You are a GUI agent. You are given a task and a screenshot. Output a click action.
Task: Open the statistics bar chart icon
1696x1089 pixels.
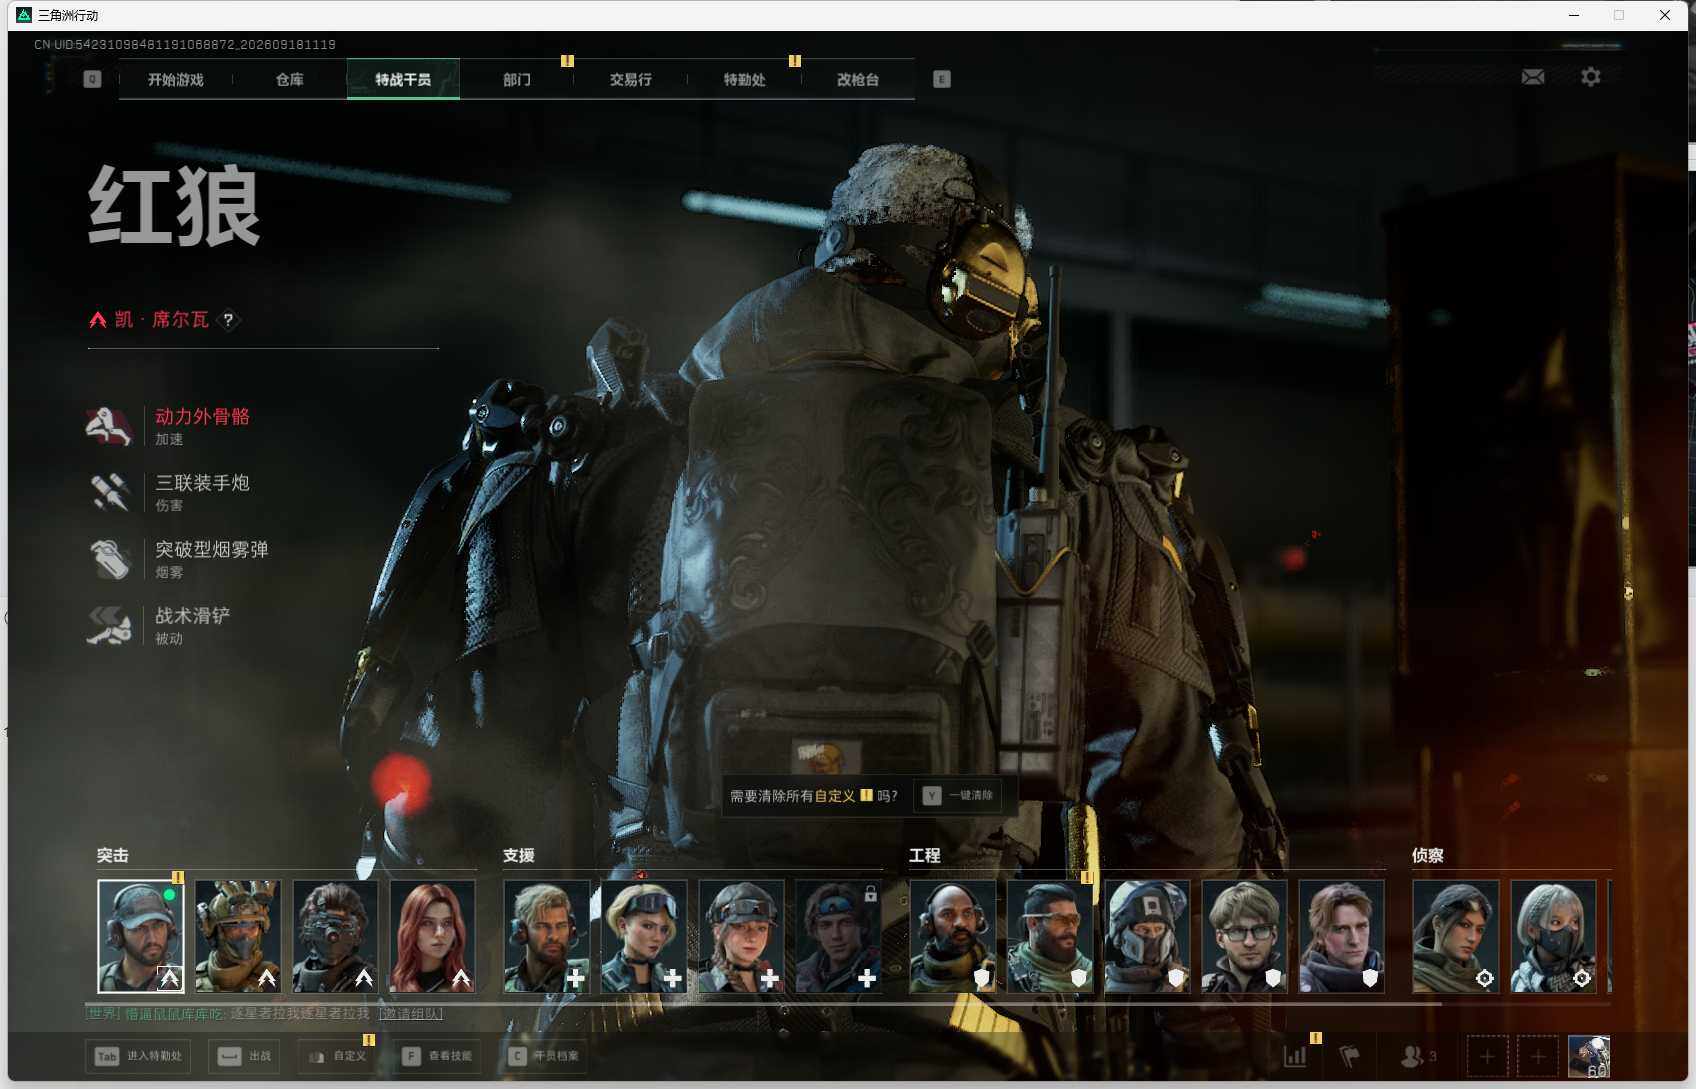coord(1295,1056)
